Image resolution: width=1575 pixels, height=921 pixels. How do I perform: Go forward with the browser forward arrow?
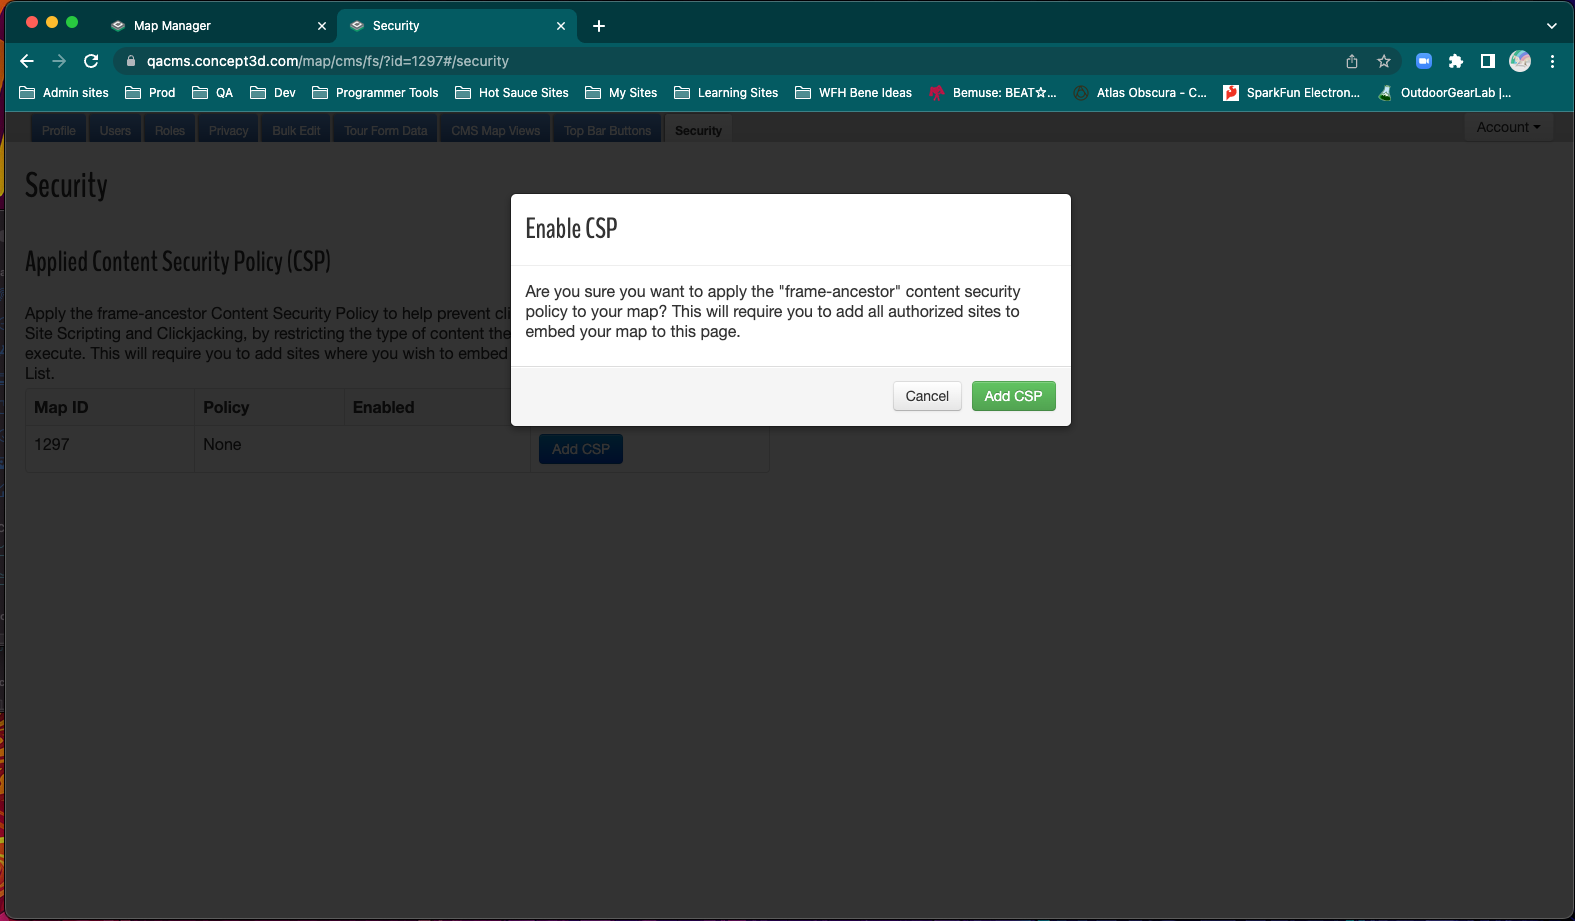[x=59, y=61]
